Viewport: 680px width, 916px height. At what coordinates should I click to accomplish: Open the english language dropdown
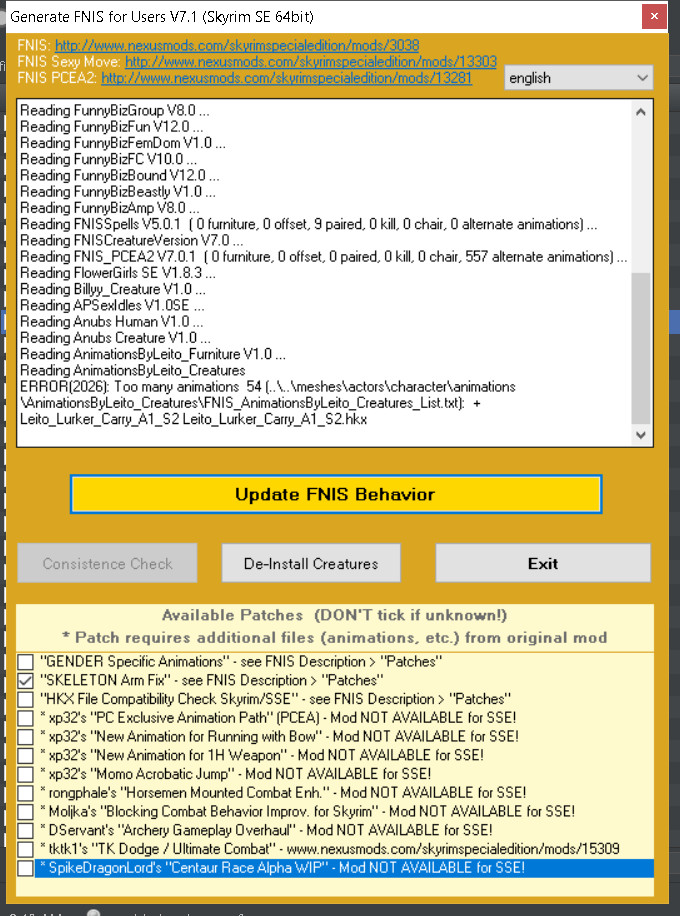click(578, 78)
